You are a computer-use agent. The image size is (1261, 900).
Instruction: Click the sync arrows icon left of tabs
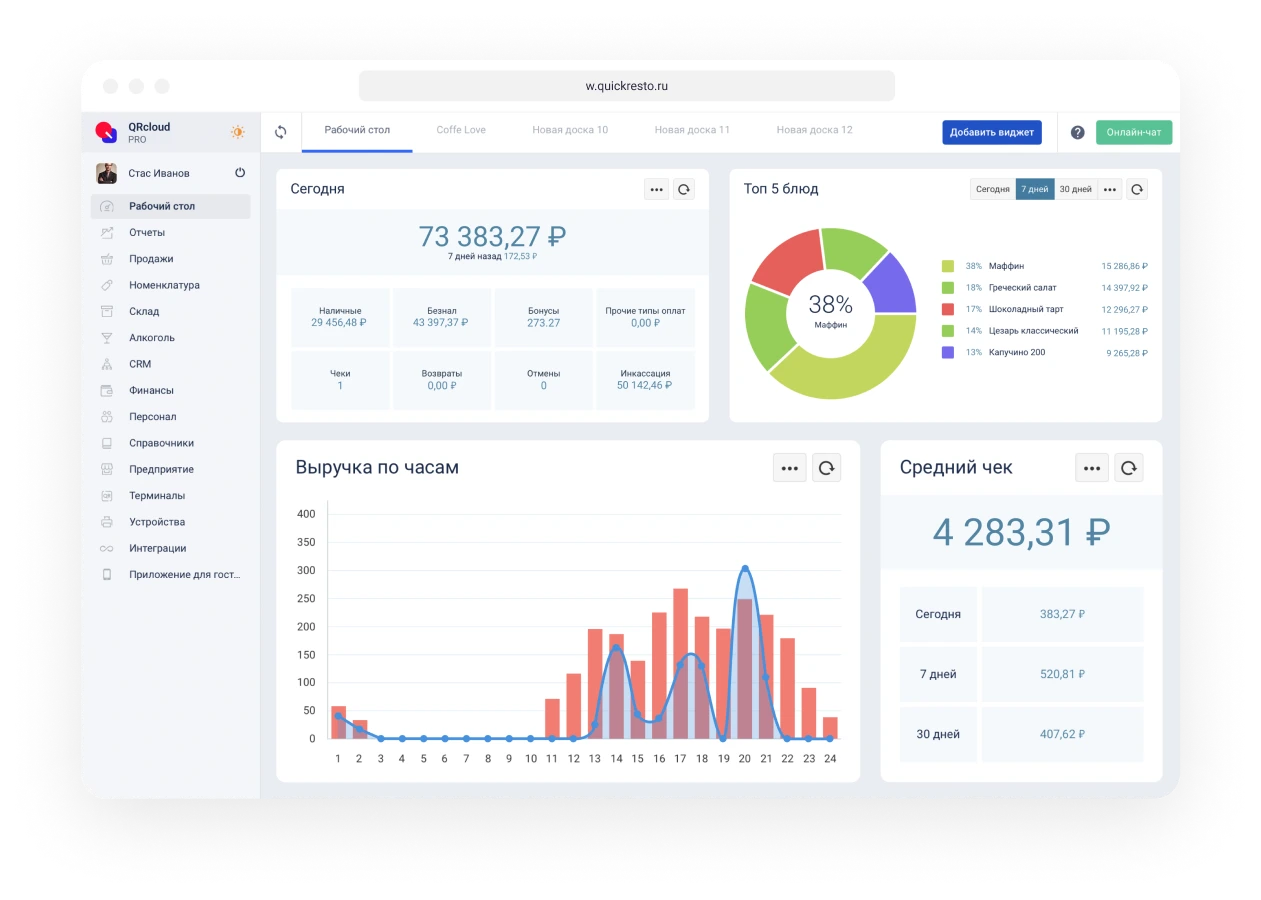click(281, 132)
